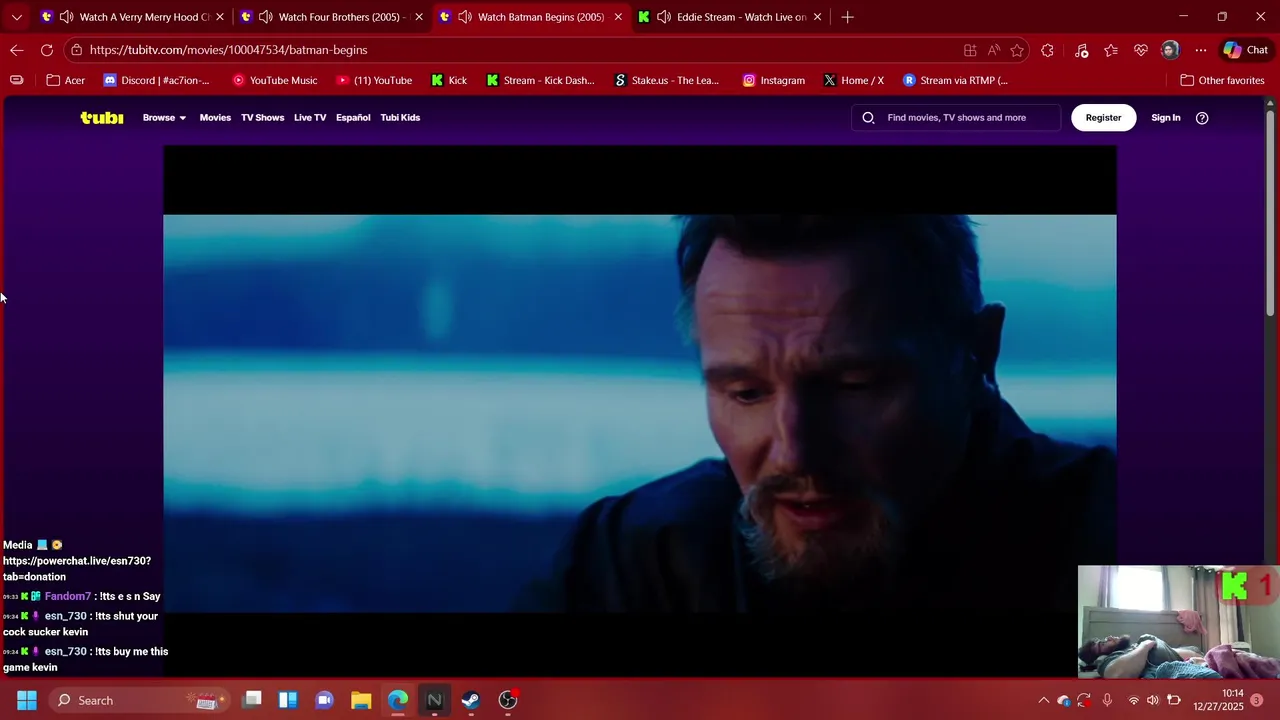Select the Watch Batman Begins (2005) tab

[x=532, y=17]
